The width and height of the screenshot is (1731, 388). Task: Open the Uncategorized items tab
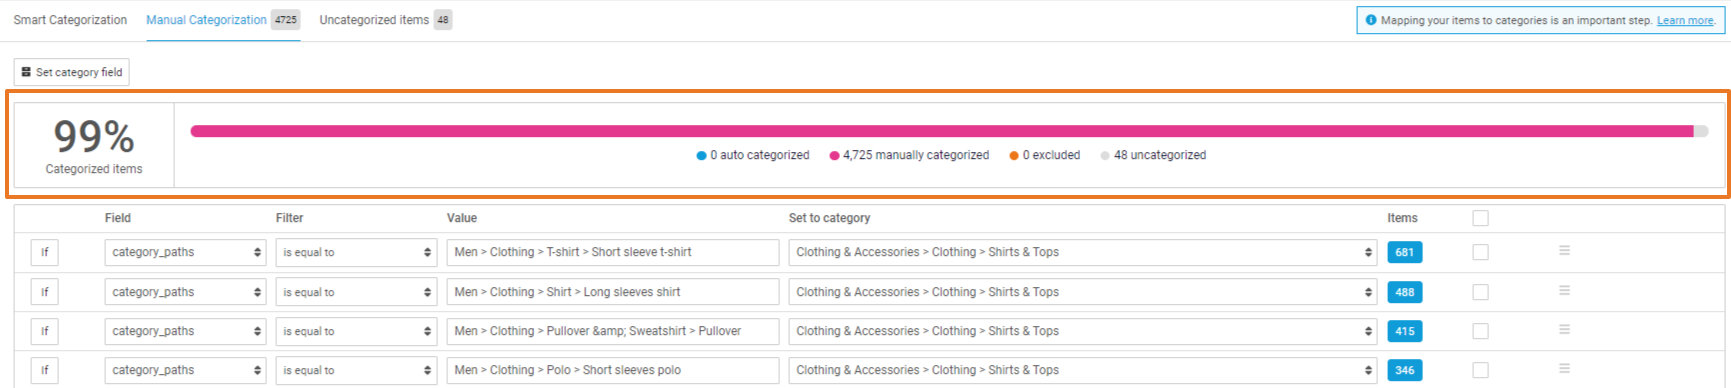coord(385,20)
